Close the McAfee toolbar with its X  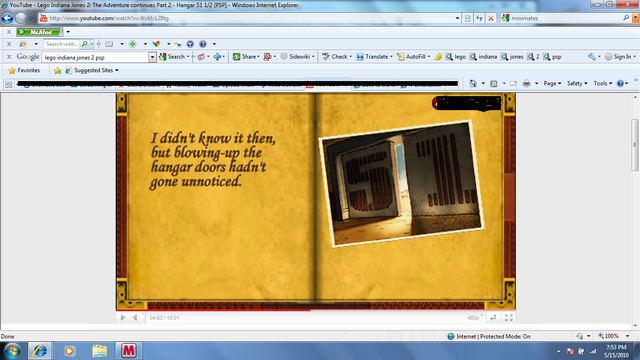[9, 32]
